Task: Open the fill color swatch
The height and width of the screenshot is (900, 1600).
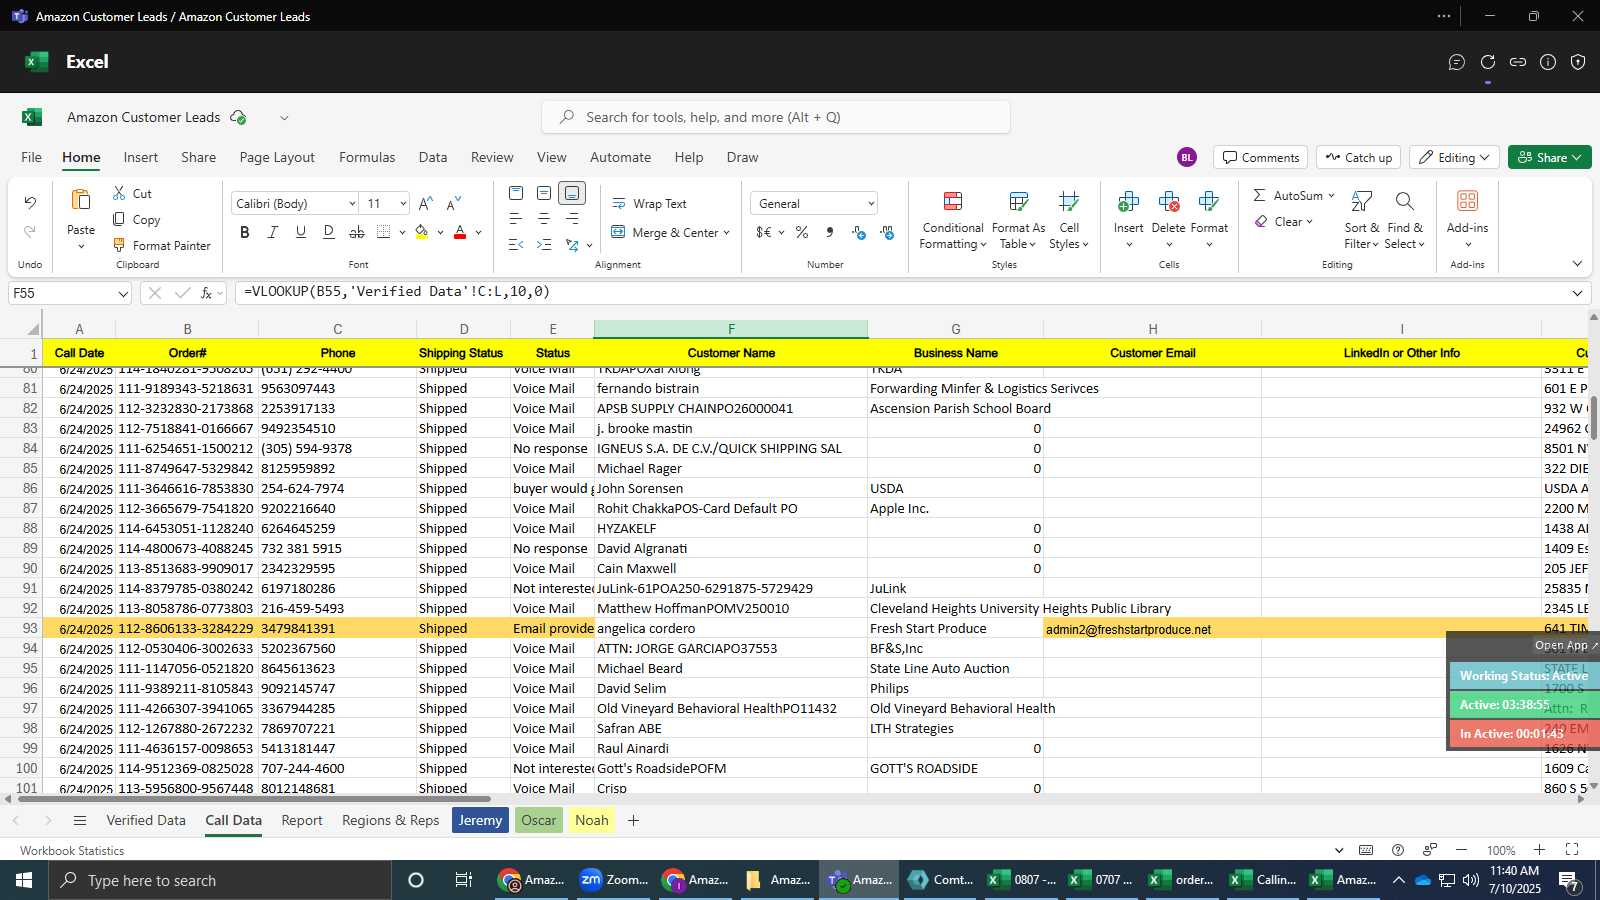Action: click(x=421, y=232)
